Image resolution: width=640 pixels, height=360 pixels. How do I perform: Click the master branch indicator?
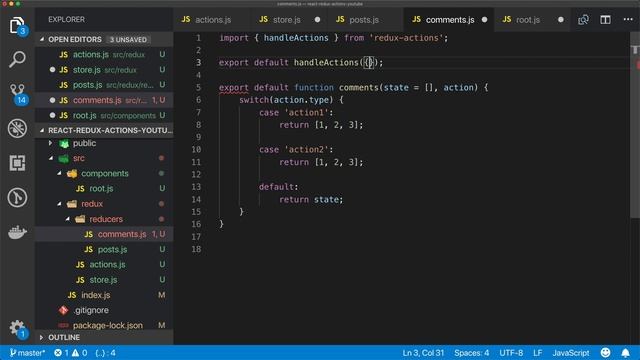tap(27, 353)
